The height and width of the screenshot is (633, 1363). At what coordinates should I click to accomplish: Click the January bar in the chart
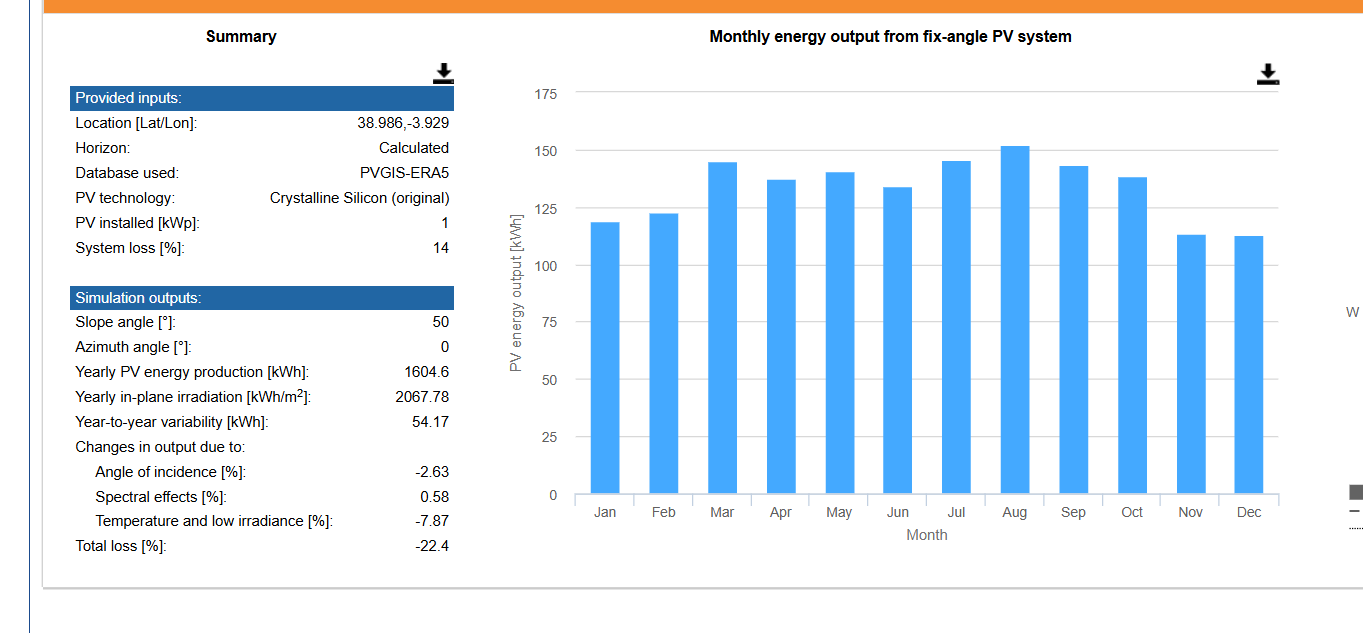pyautogui.click(x=605, y=357)
